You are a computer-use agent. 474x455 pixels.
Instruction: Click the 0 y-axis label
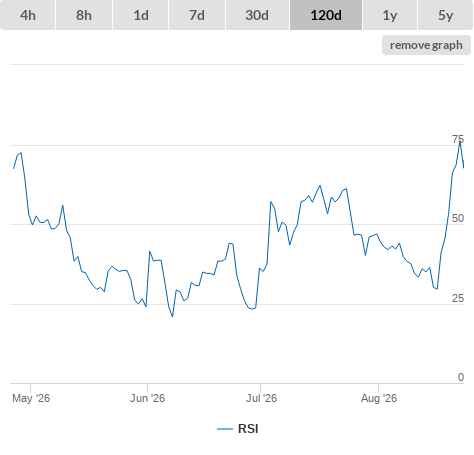461,377
